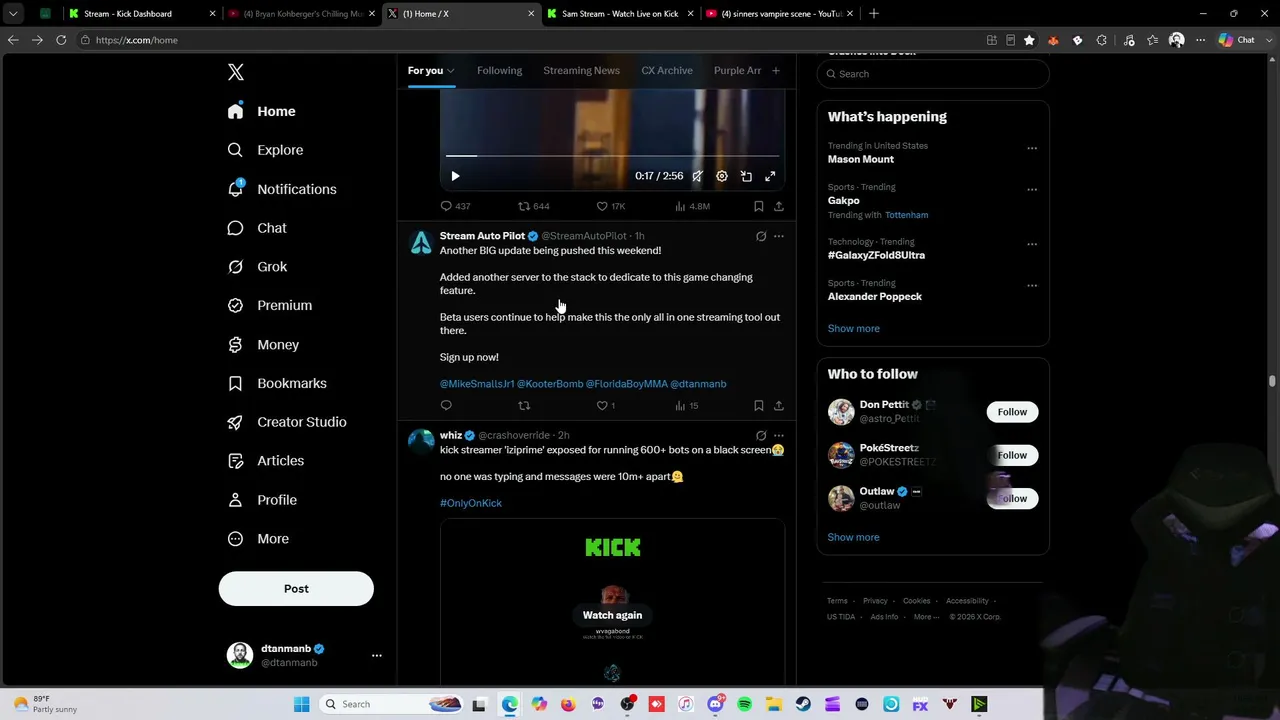Click Watch again on the Kick video
This screenshot has width=1280, height=720.
(612, 615)
